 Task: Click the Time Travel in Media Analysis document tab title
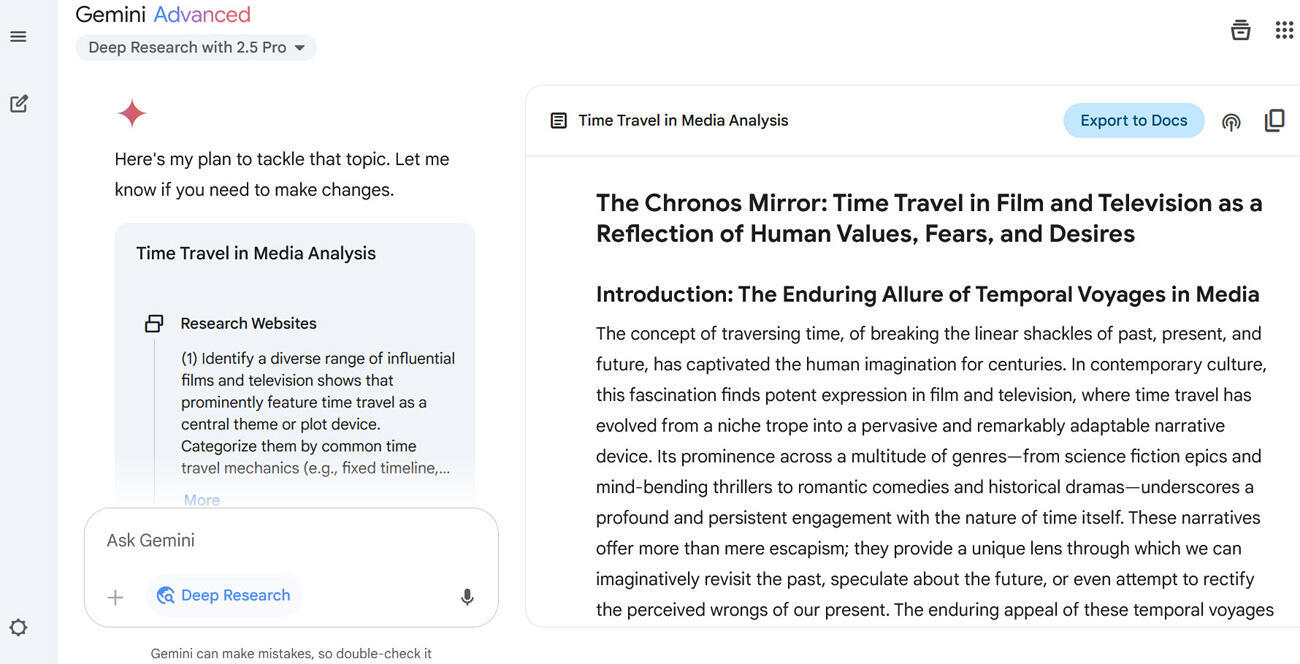coord(683,121)
